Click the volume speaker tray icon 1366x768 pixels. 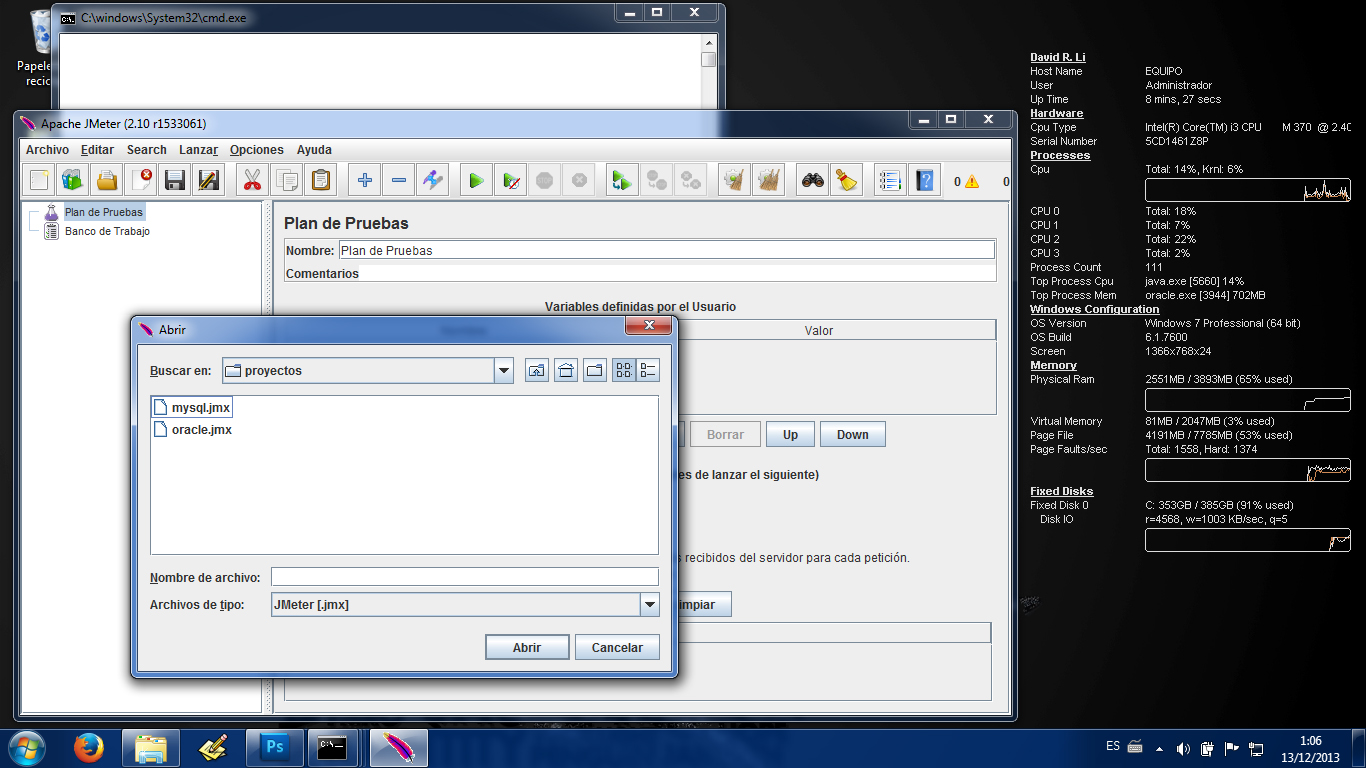pos(1183,748)
